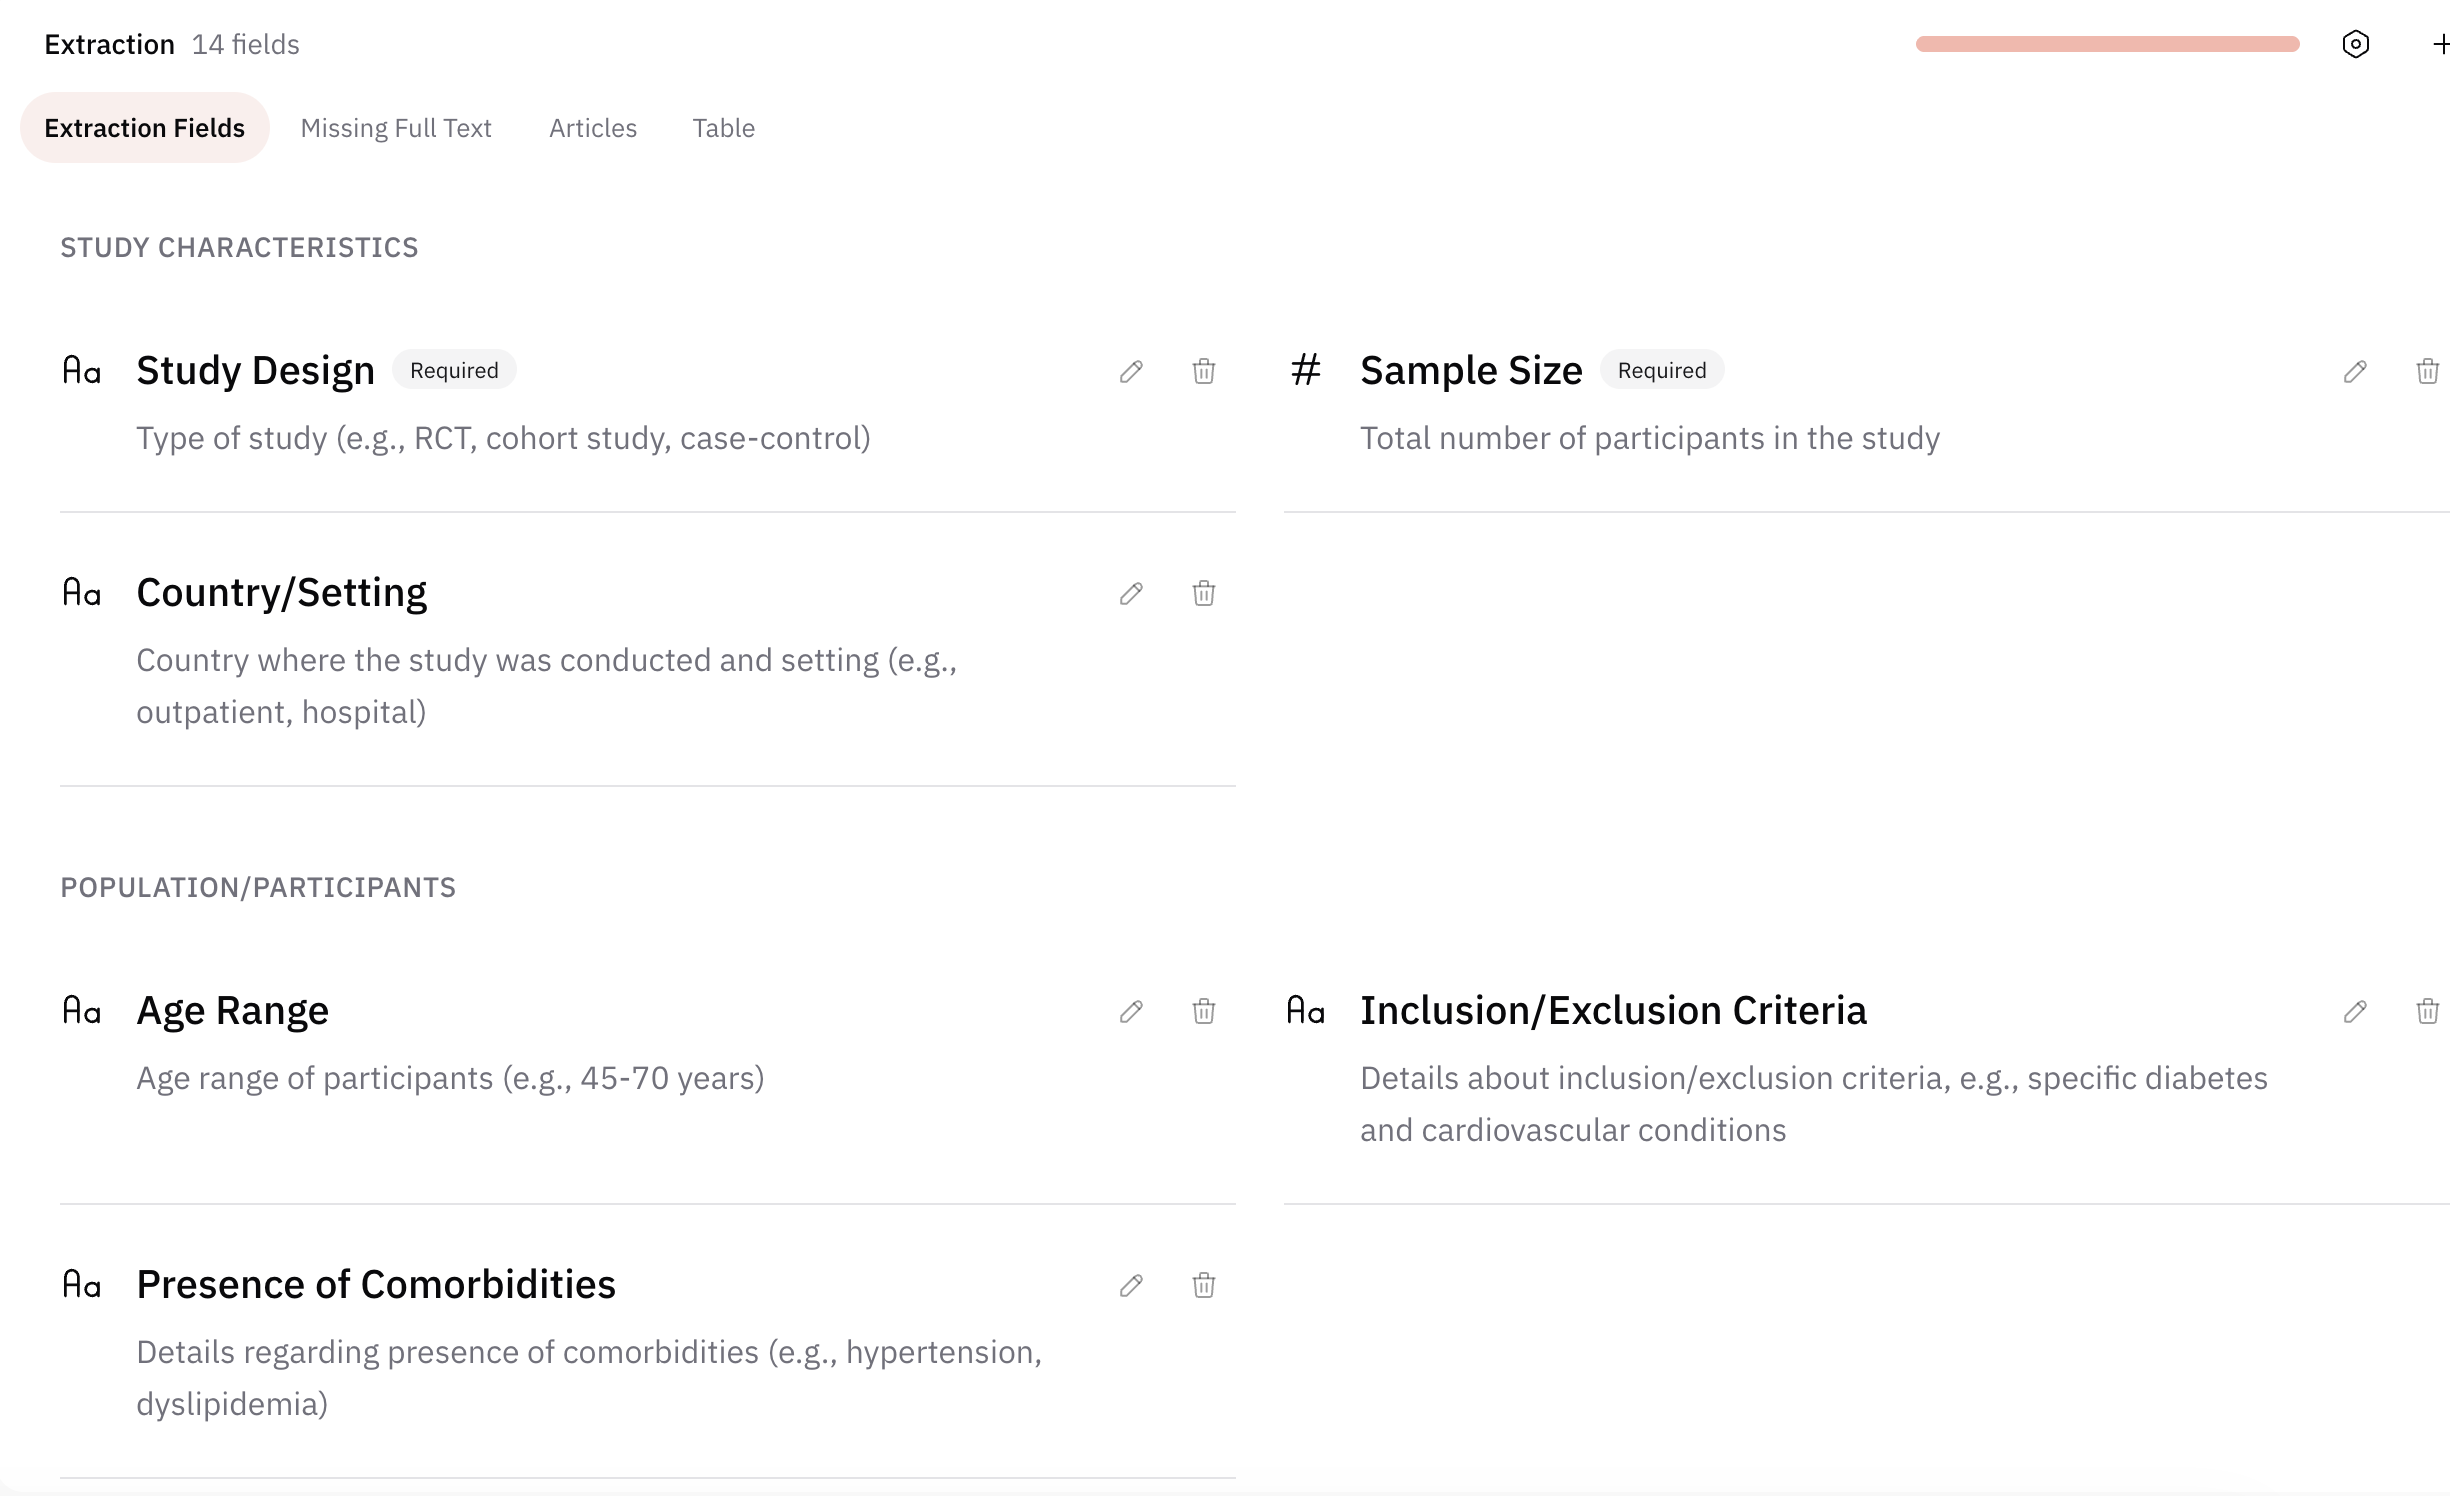Click description starting 'Country where the study was conducted'

pos(547,686)
